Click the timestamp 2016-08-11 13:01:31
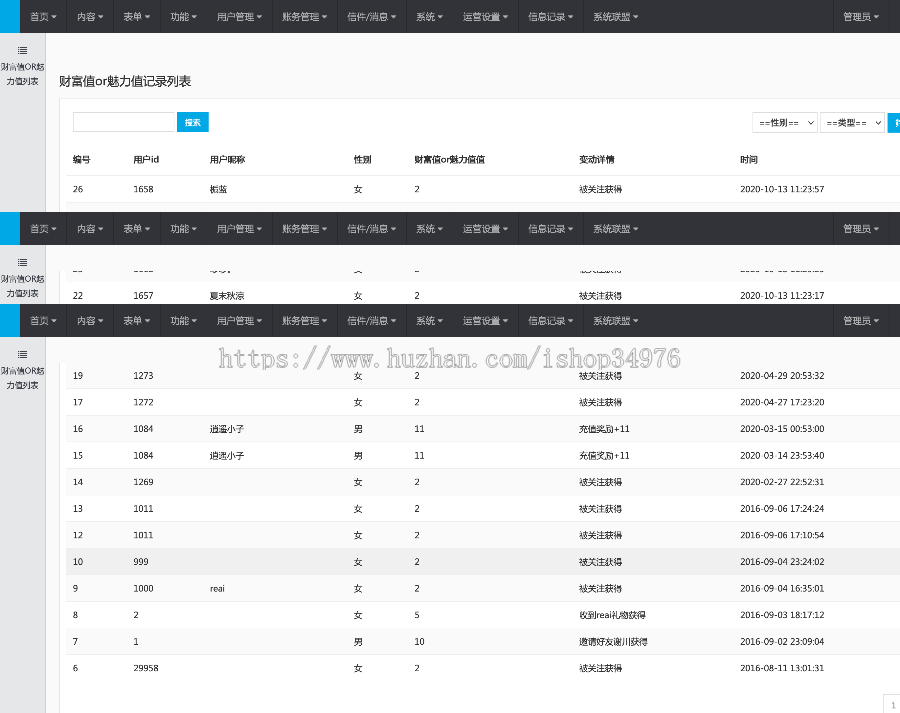The height and width of the screenshot is (713, 900). point(782,668)
